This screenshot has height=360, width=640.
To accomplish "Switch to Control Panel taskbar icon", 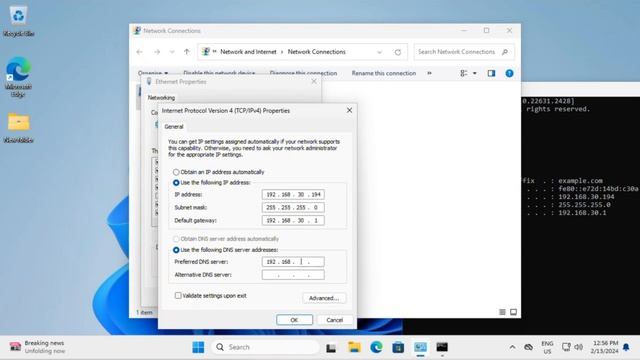I will [420, 347].
